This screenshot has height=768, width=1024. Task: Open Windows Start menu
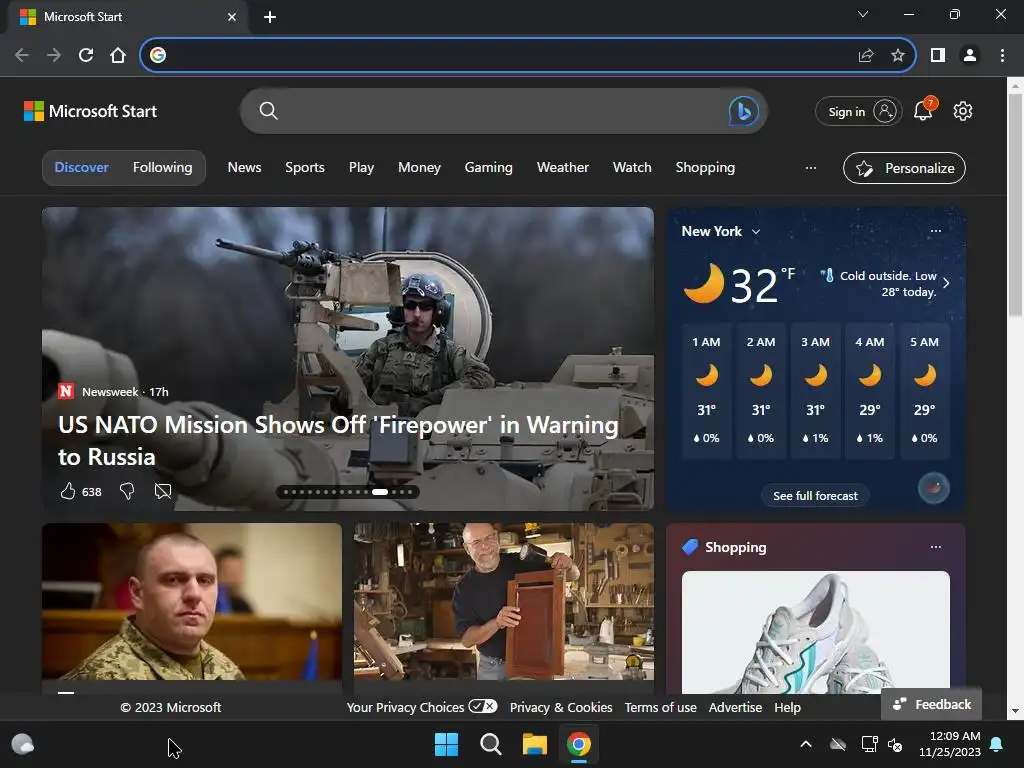[x=447, y=744]
